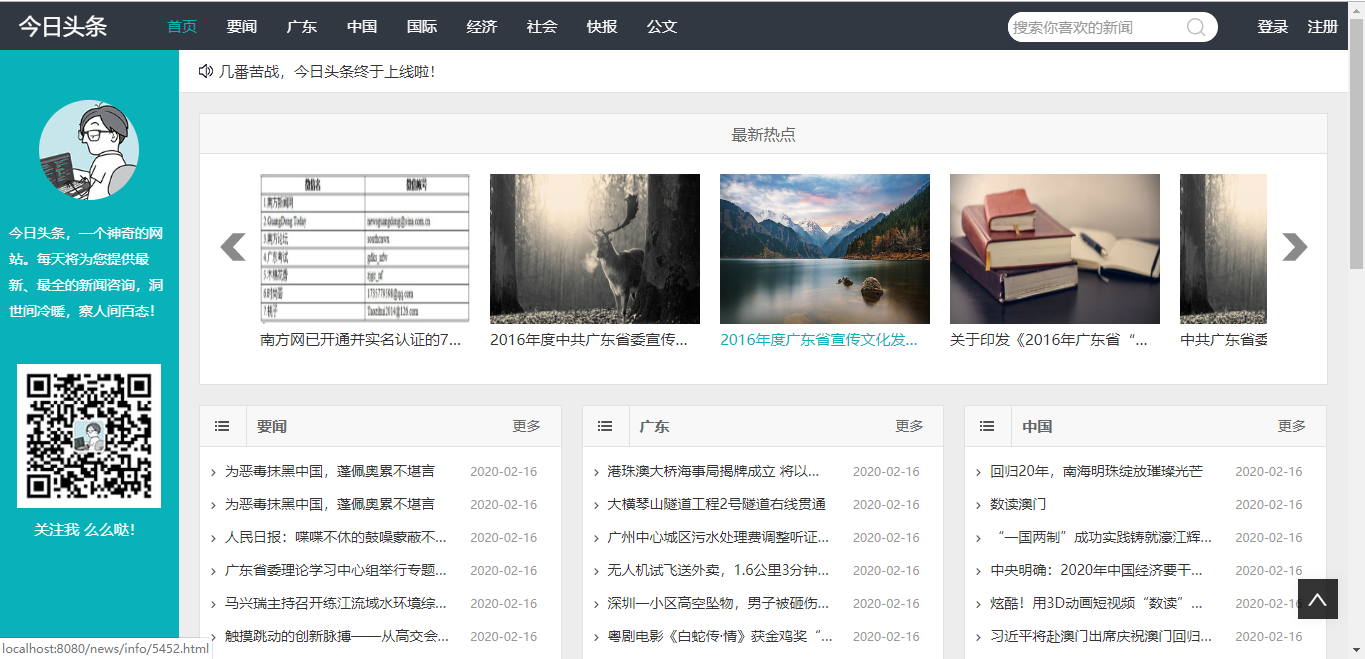Open the 社会 navigation item
Screen dimensions: 1365x659
tap(542, 27)
